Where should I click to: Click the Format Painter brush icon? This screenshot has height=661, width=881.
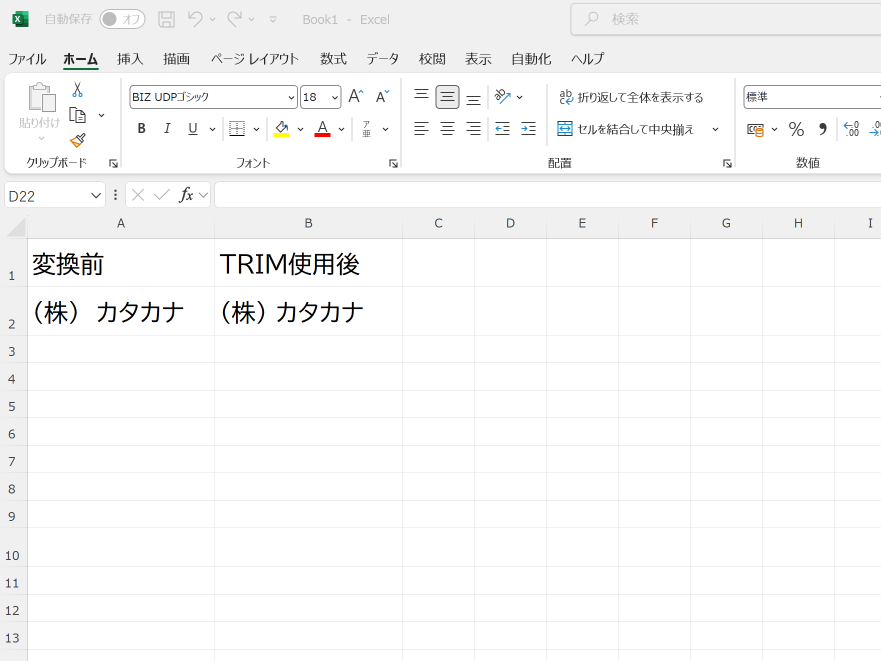tap(78, 141)
